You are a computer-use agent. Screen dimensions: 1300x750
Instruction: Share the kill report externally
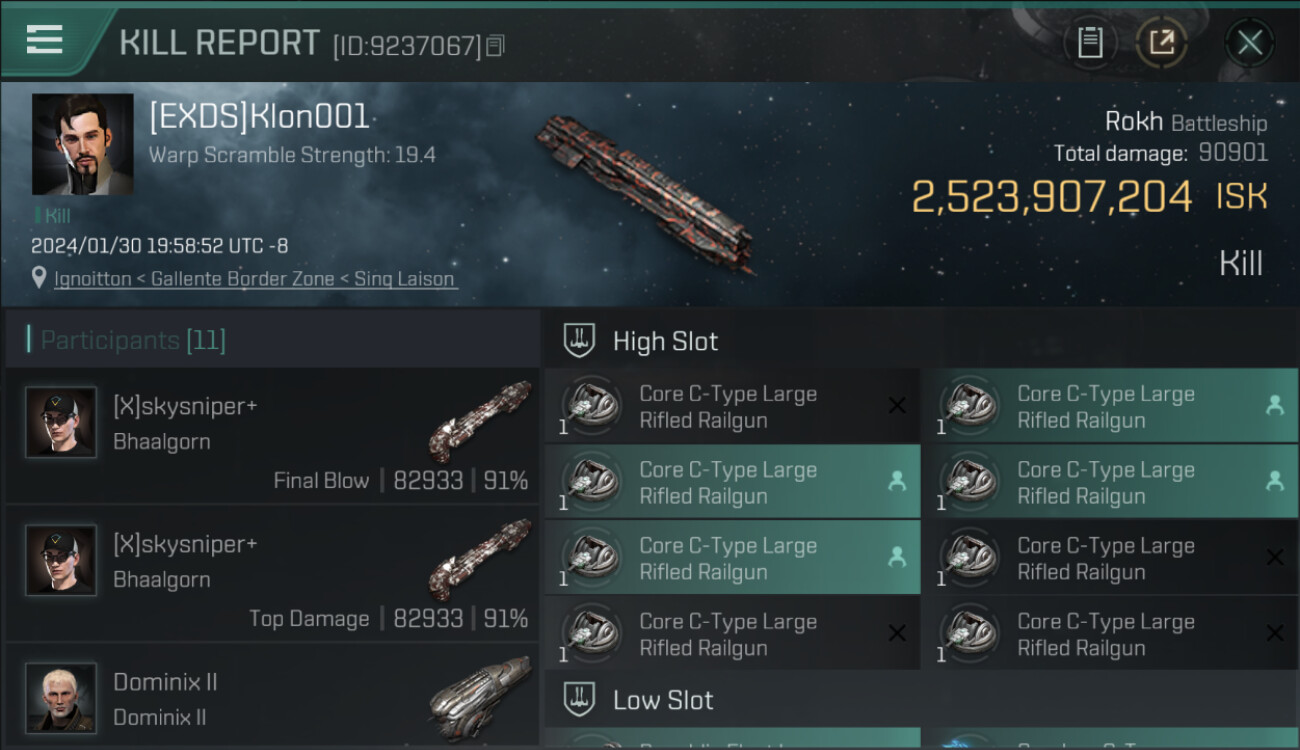pos(1162,43)
